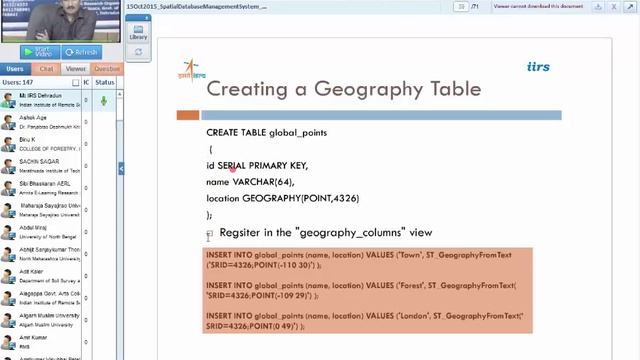640x360 pixels.
Task: Click the location GEOGRAPHY(POINT,4326) line
Action: click(x=282, y=198)
